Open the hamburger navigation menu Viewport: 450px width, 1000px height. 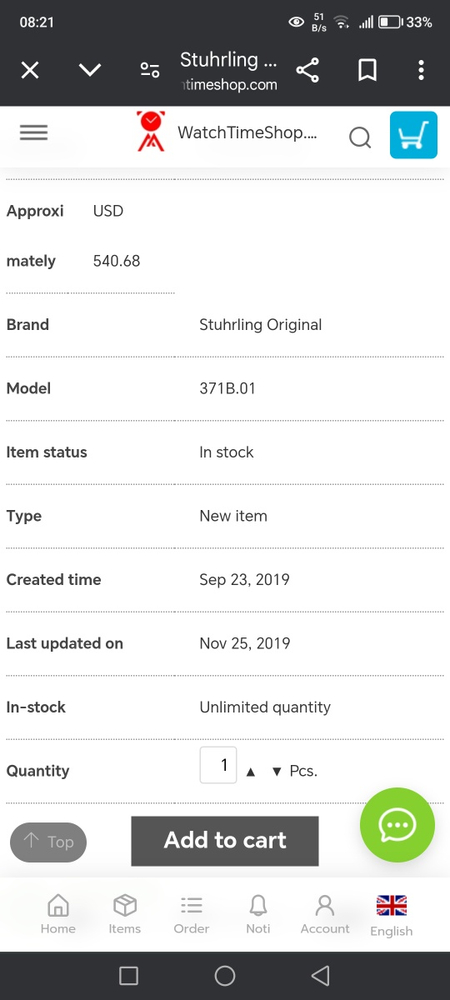[34, 133]
